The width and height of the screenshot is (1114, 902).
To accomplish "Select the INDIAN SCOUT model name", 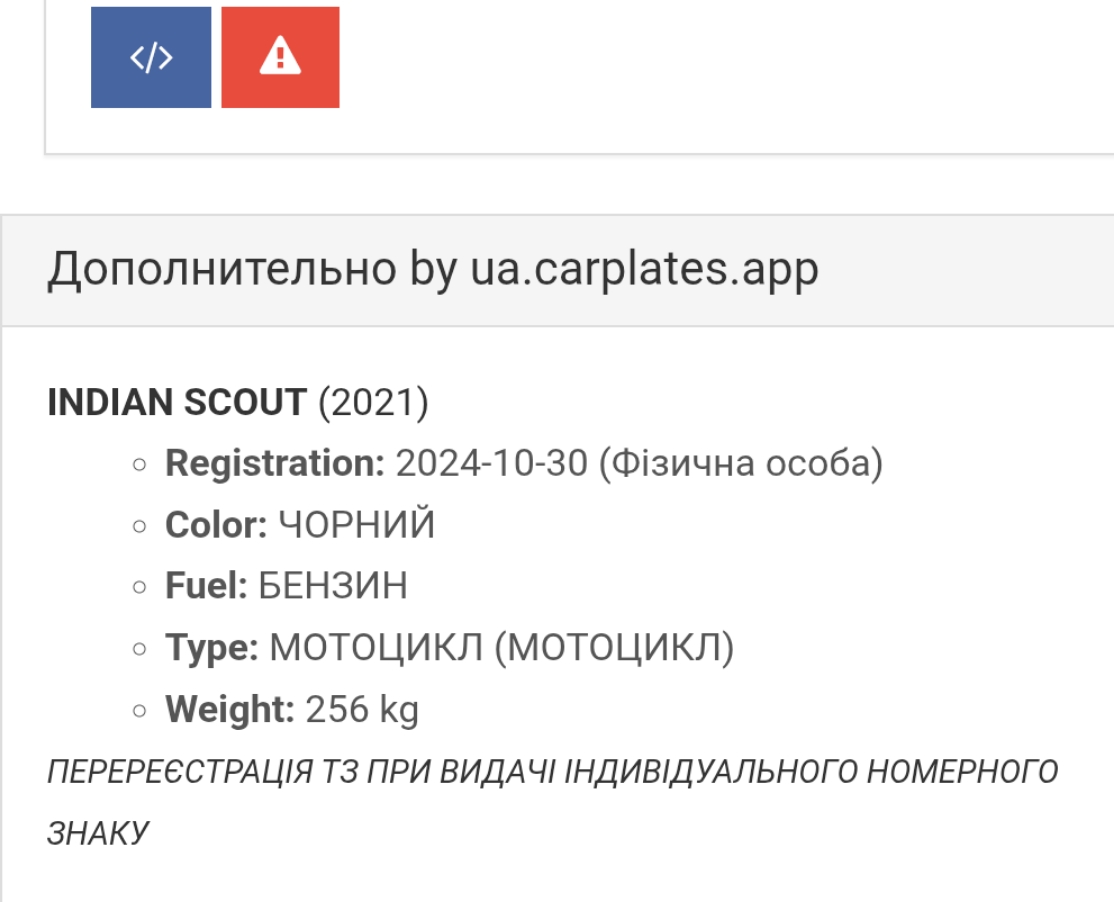I will (x=177, y=402).
